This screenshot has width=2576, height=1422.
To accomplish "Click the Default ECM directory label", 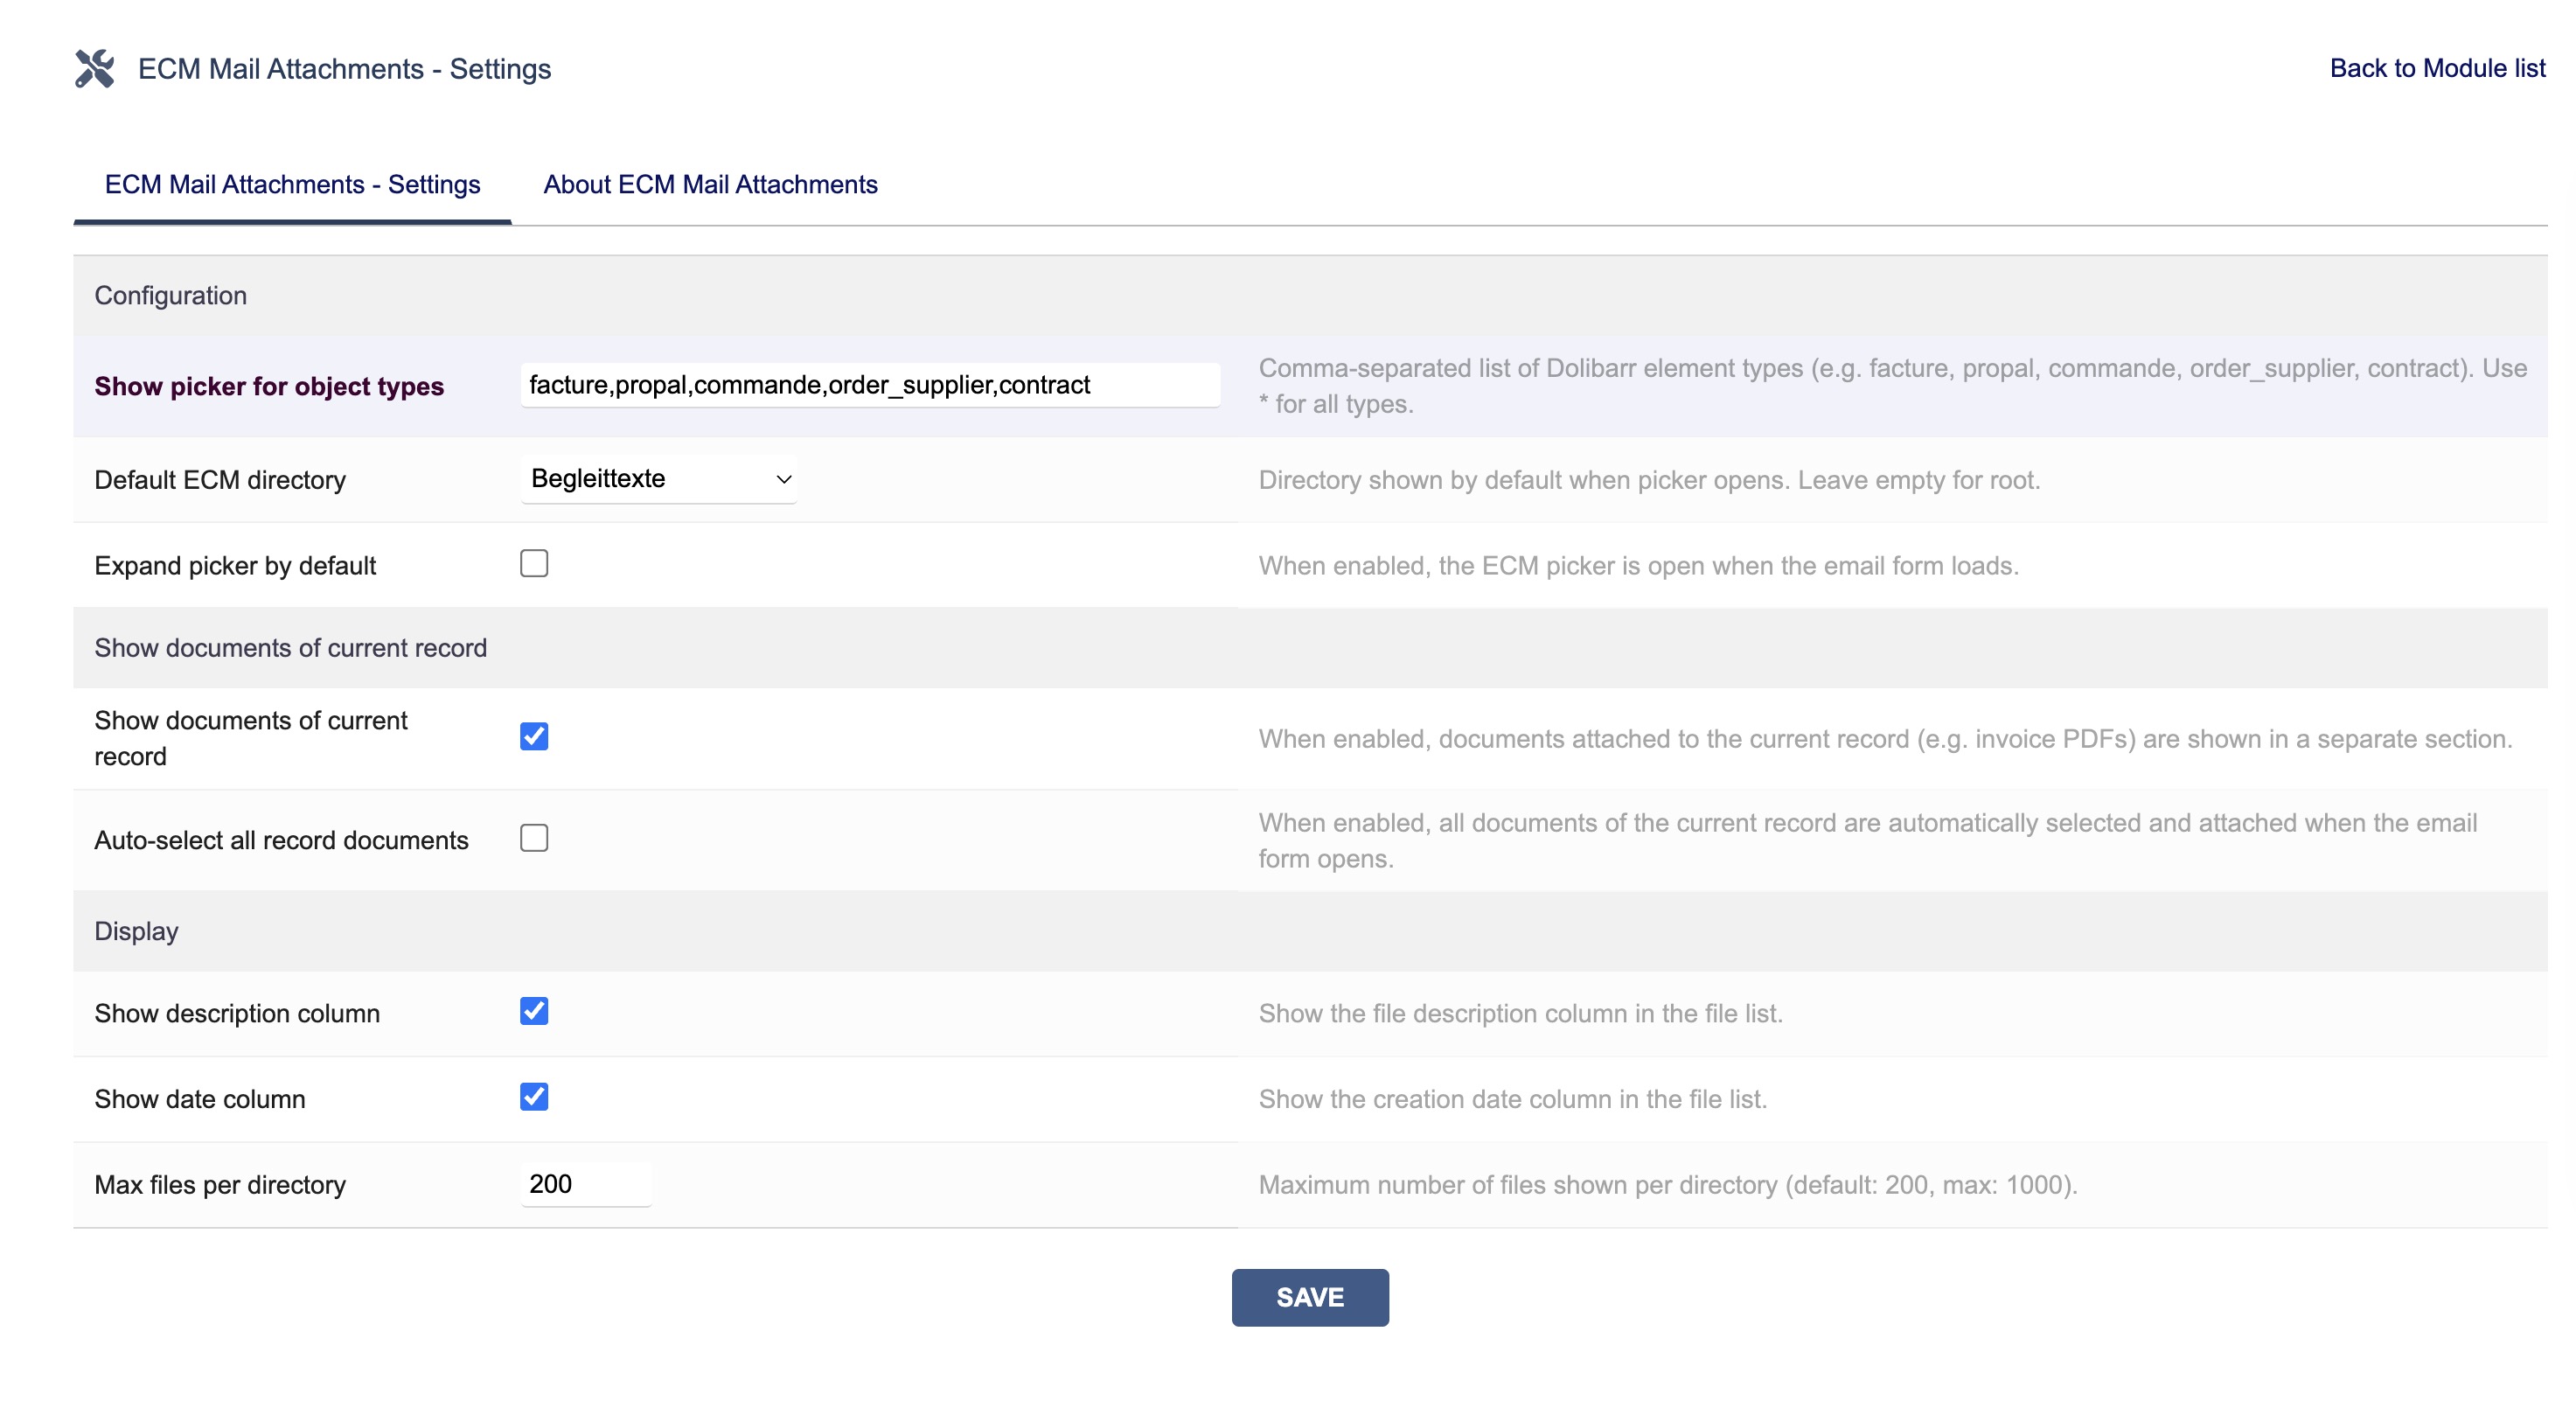I will click(x=220, y=480).
